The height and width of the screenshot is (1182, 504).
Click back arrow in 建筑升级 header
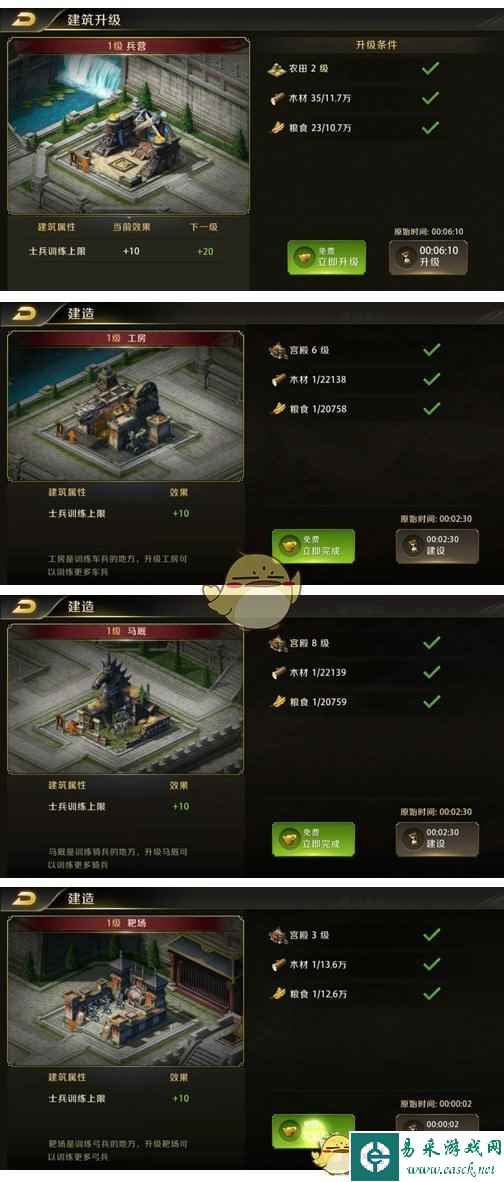pyautogui.click(x=26, y=20)
